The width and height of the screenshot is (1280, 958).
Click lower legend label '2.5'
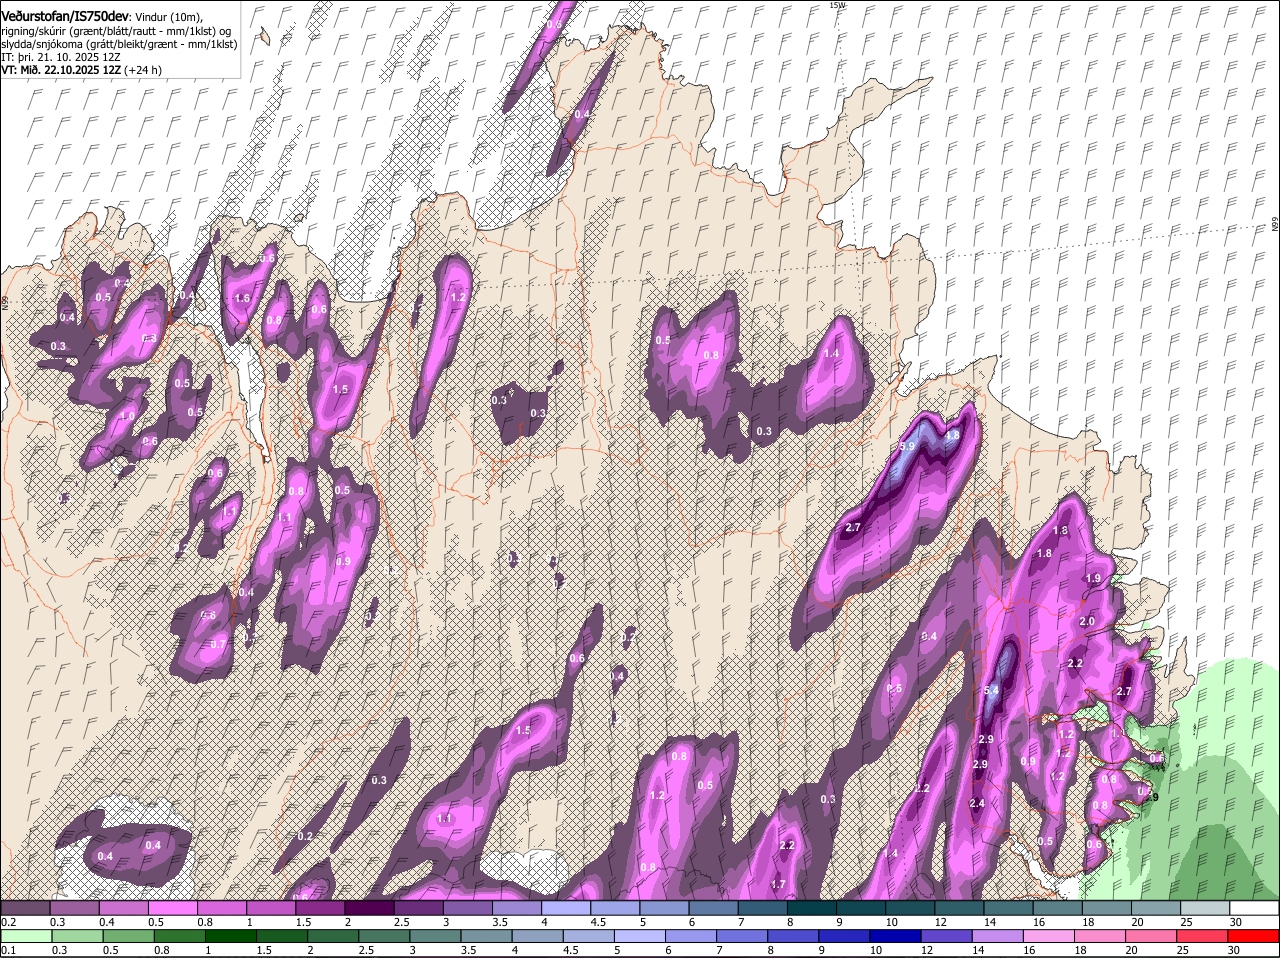click(x=367, y=950)
